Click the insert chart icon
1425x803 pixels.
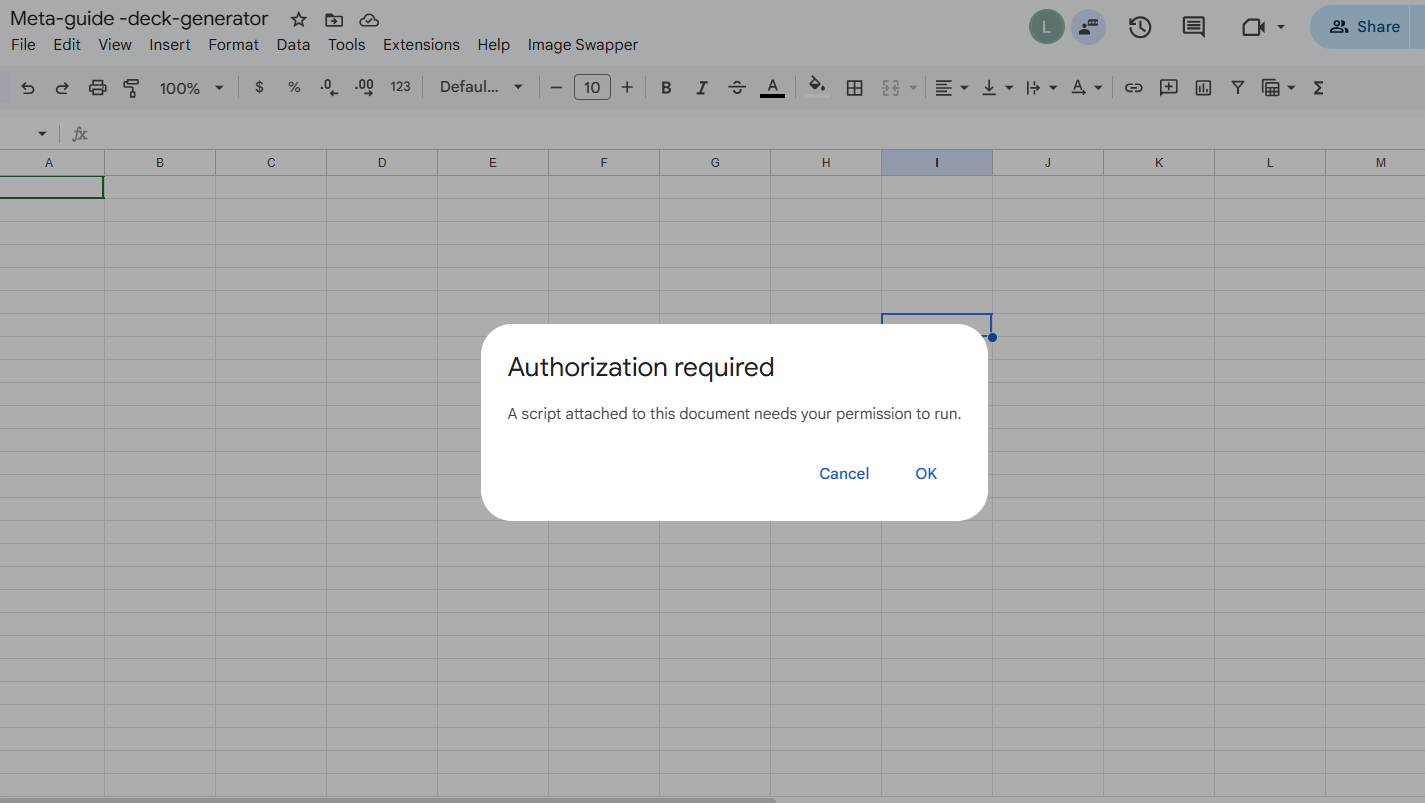(1203, 88)
